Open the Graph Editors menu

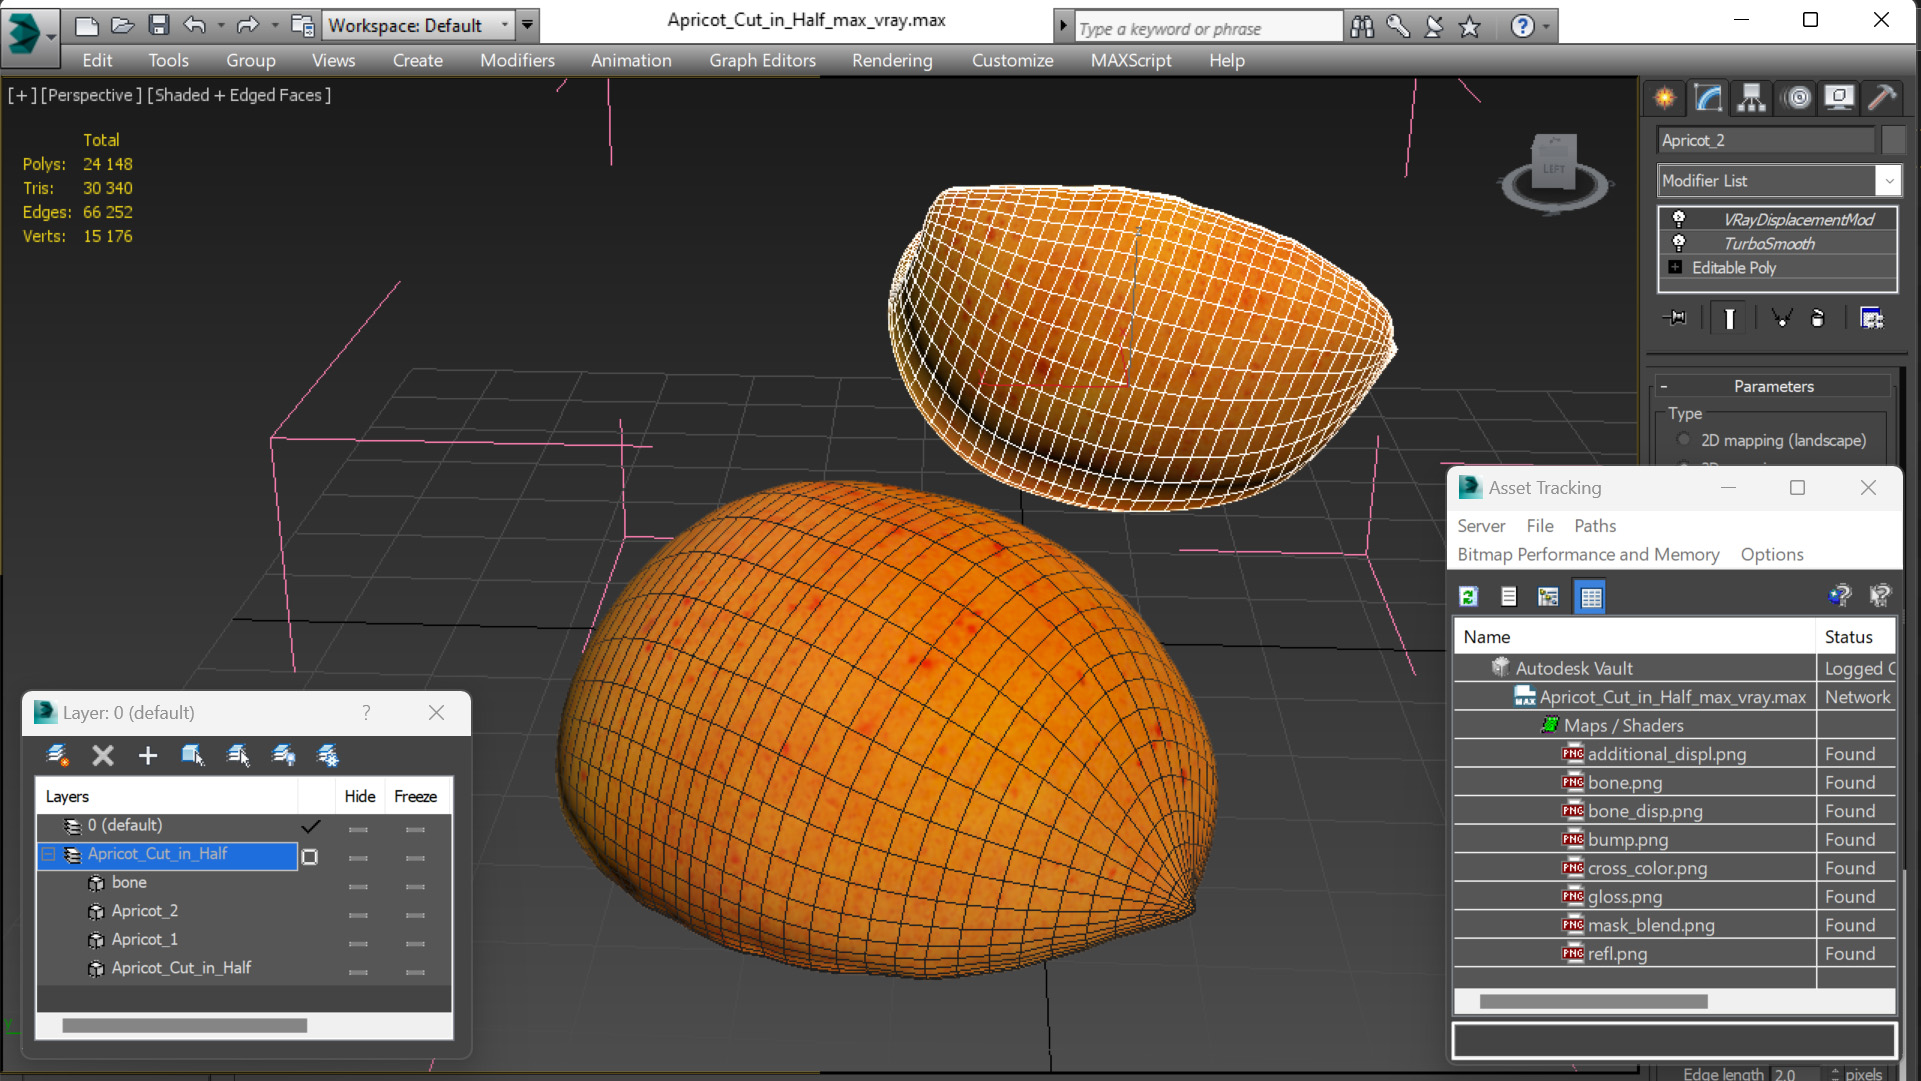762,60
